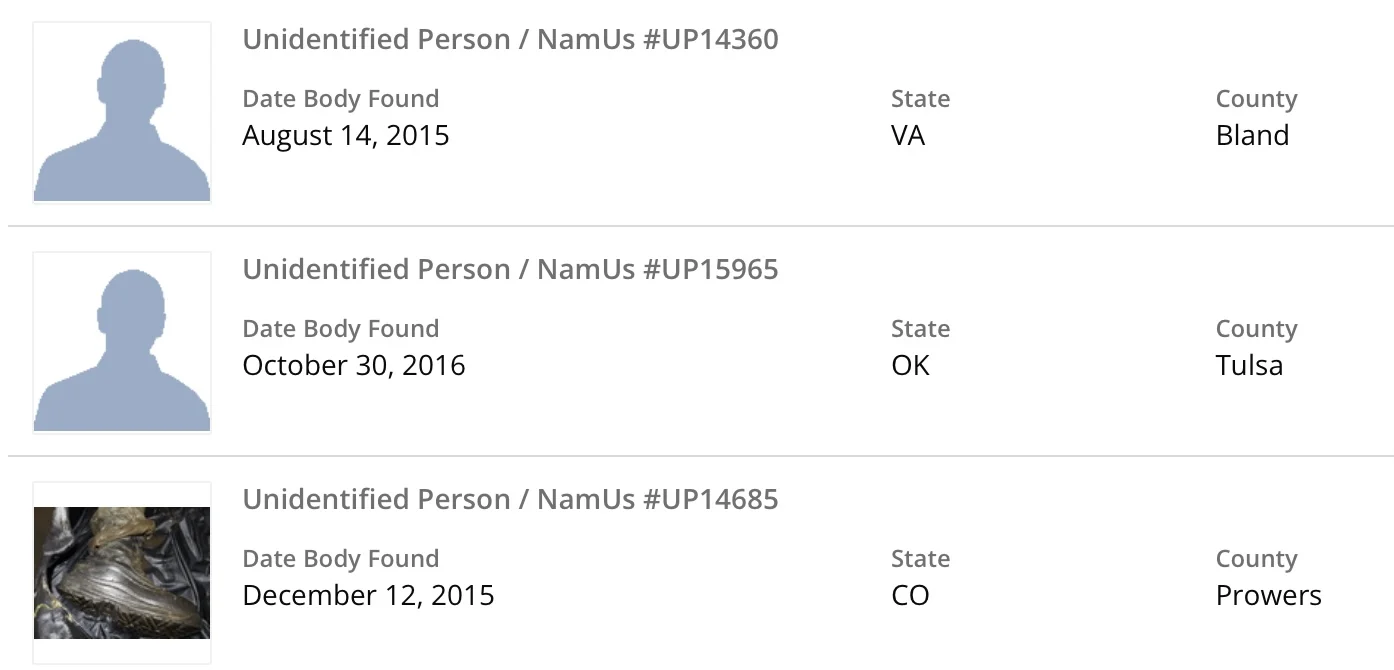
Task: Open the UP14360 placeholder silhouette thumbnail
Action: [122, 113]
